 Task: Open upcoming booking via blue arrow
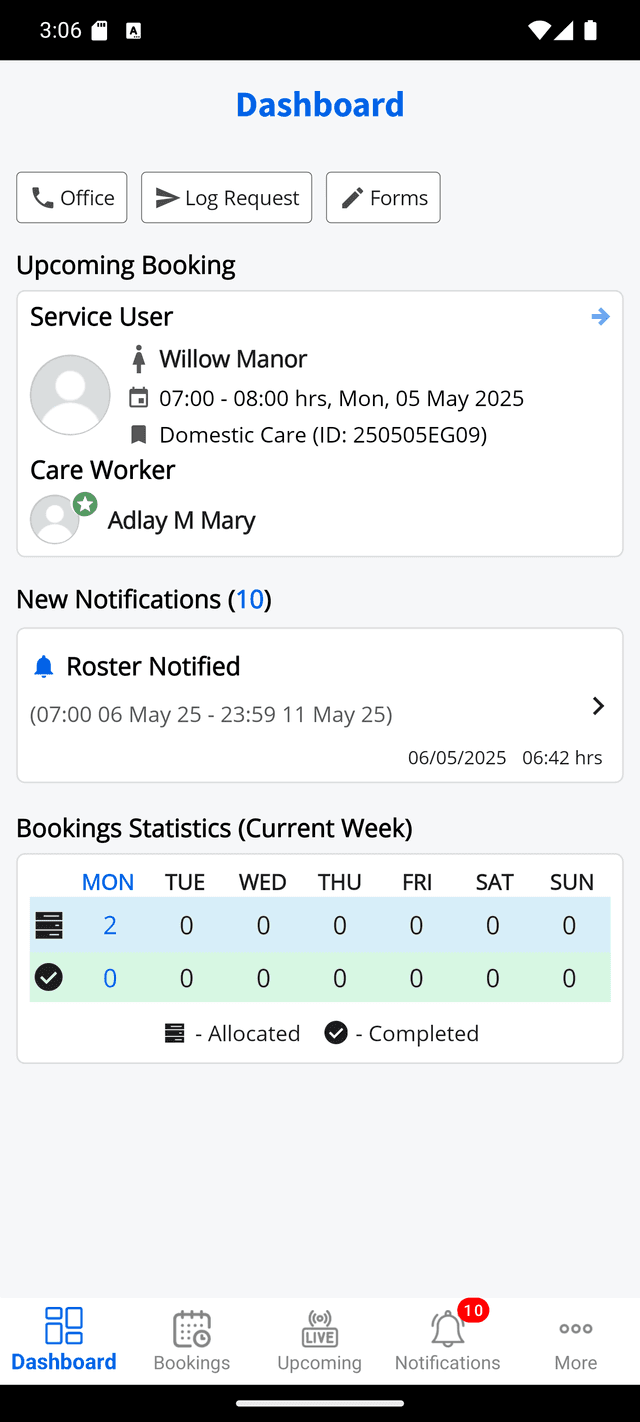600,317
